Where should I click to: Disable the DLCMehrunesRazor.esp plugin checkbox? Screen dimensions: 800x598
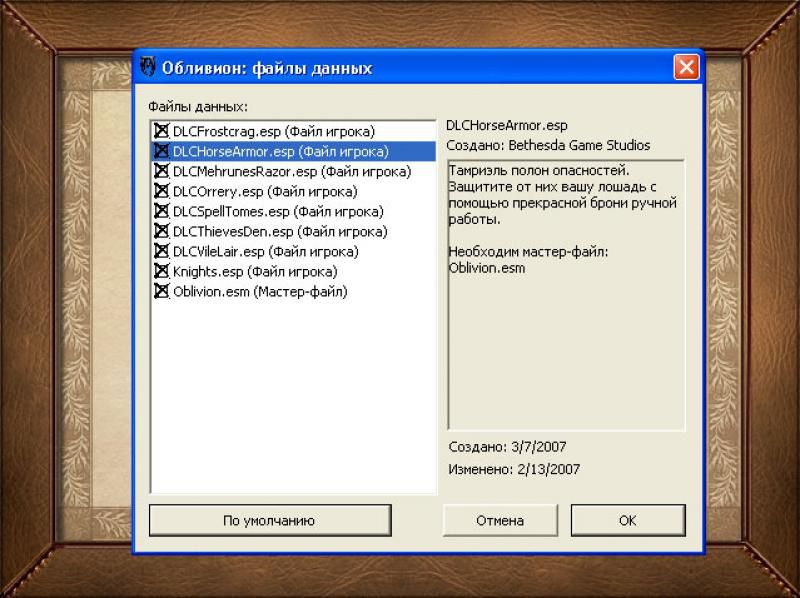(x=161, y=171)
